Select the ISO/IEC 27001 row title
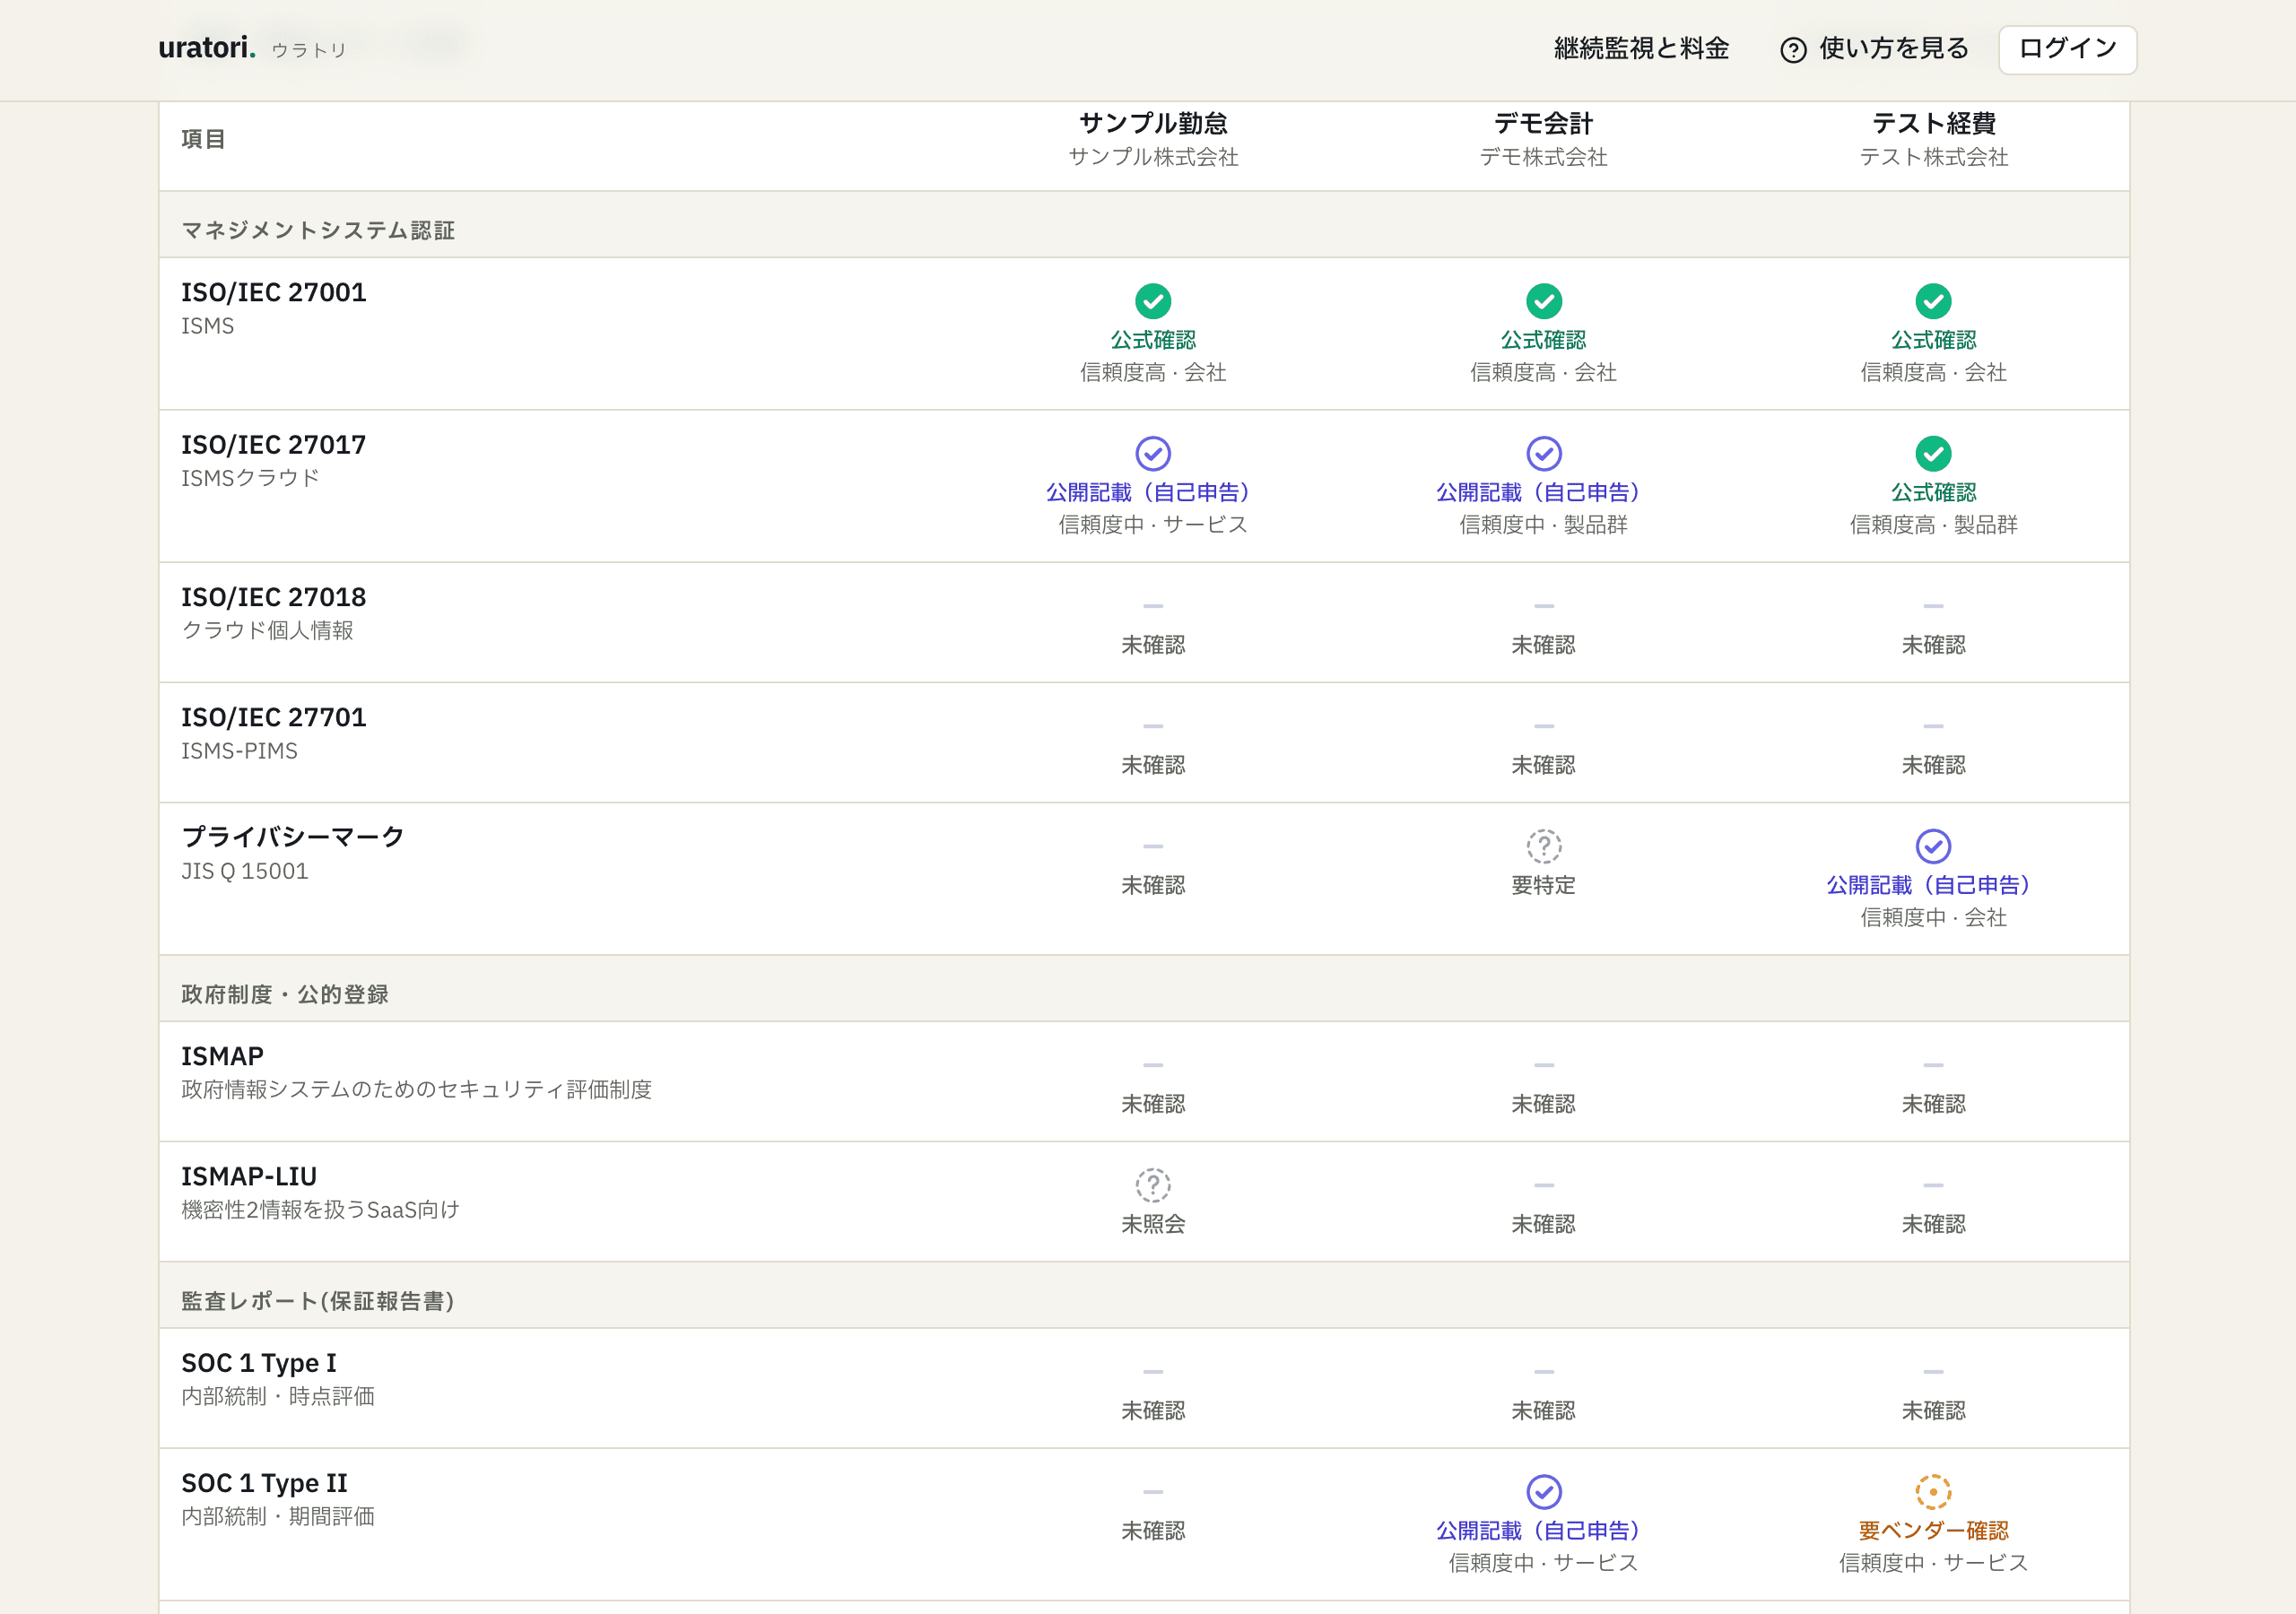2296x1614 pixels. pyautogui.click(x=274, y=292)
